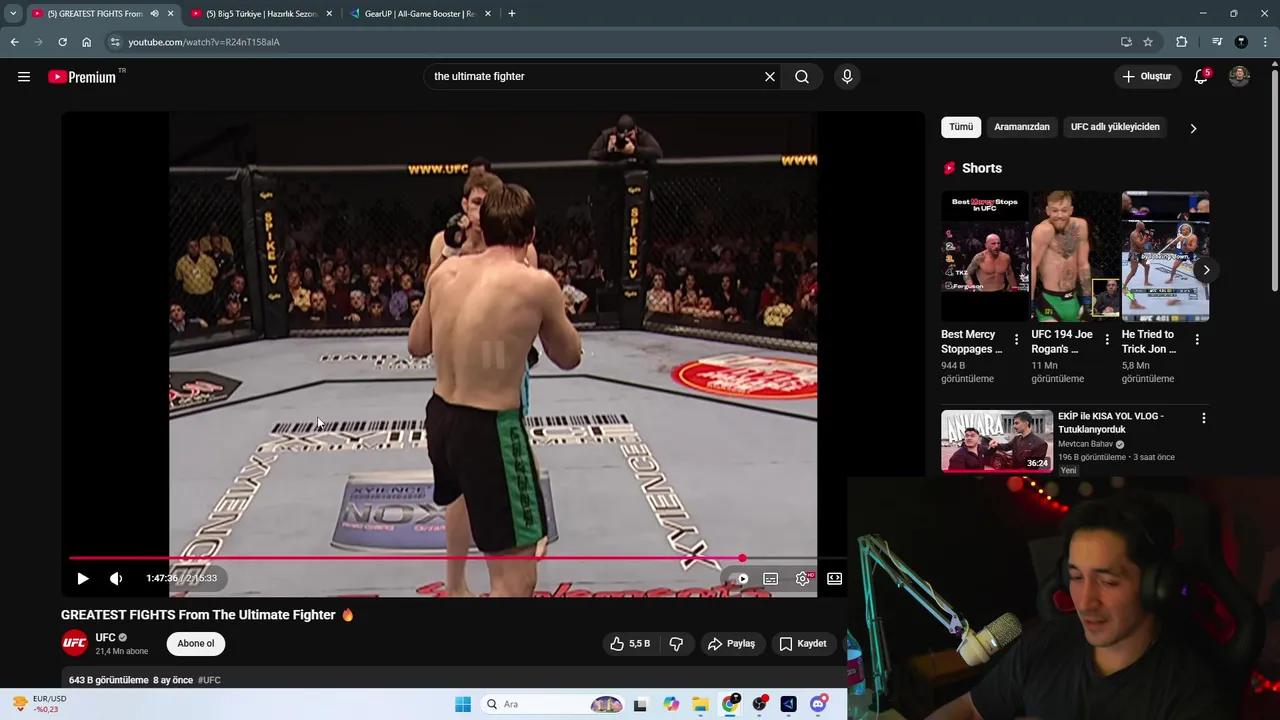Show more filter chips arrow
Image resolution: width=1280 pixels, height=720 pixels.
click(x=1193, y=128)
